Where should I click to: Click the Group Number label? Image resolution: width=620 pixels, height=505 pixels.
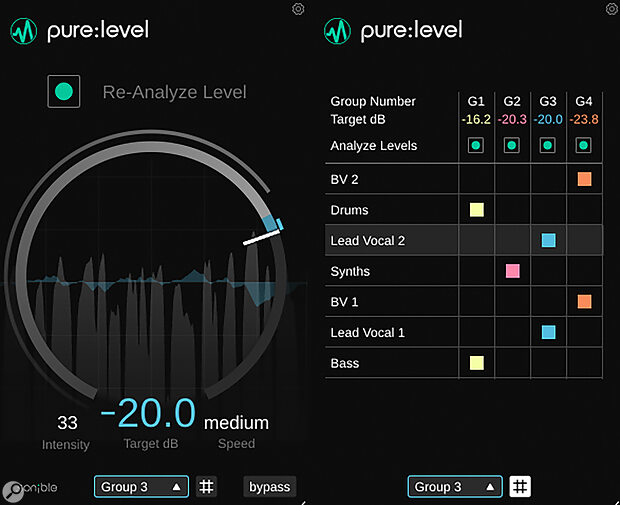point(373,101)
